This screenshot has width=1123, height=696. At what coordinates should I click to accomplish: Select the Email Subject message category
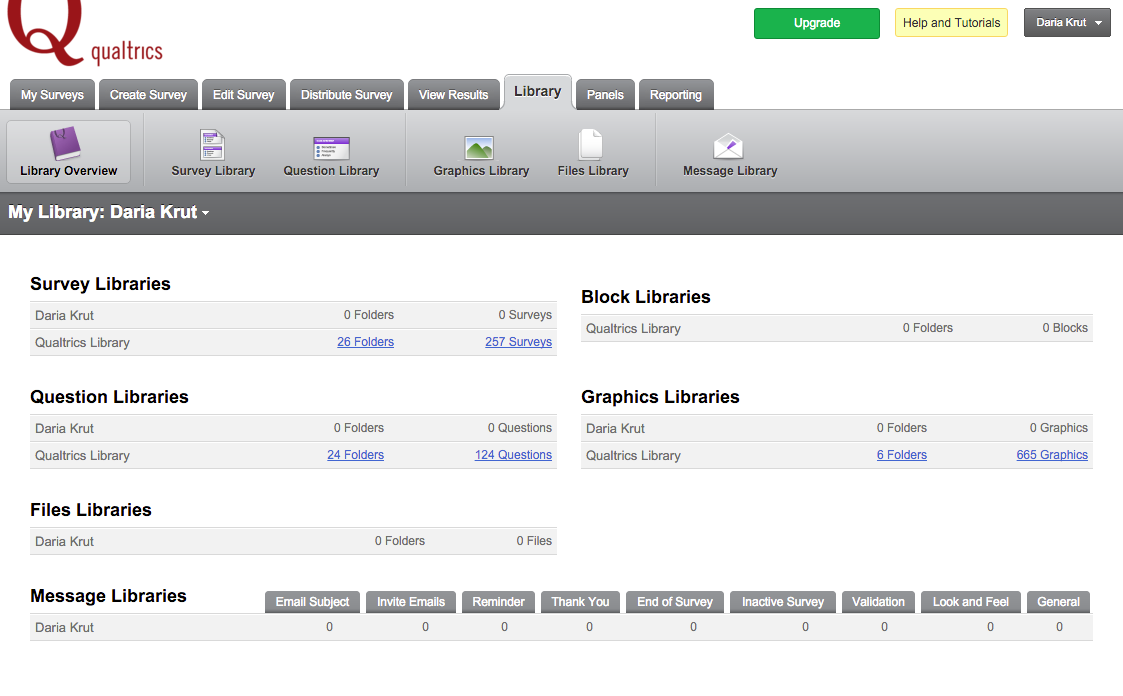(312, 602)
